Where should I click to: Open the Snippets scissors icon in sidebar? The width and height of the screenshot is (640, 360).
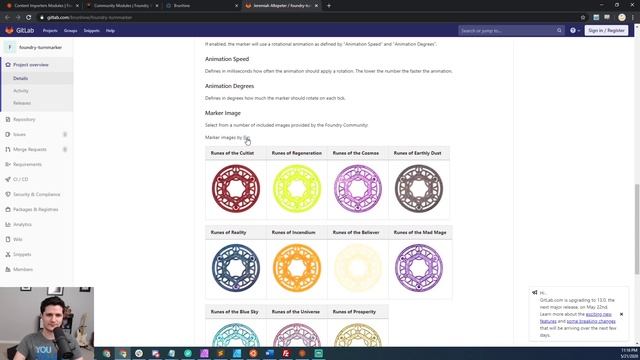[x=8, y=254]
